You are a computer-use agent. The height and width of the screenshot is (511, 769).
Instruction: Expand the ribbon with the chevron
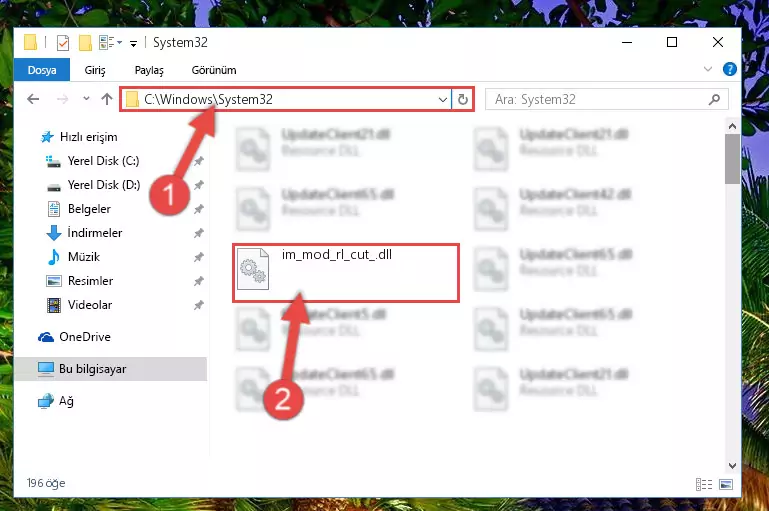[708, 69]
